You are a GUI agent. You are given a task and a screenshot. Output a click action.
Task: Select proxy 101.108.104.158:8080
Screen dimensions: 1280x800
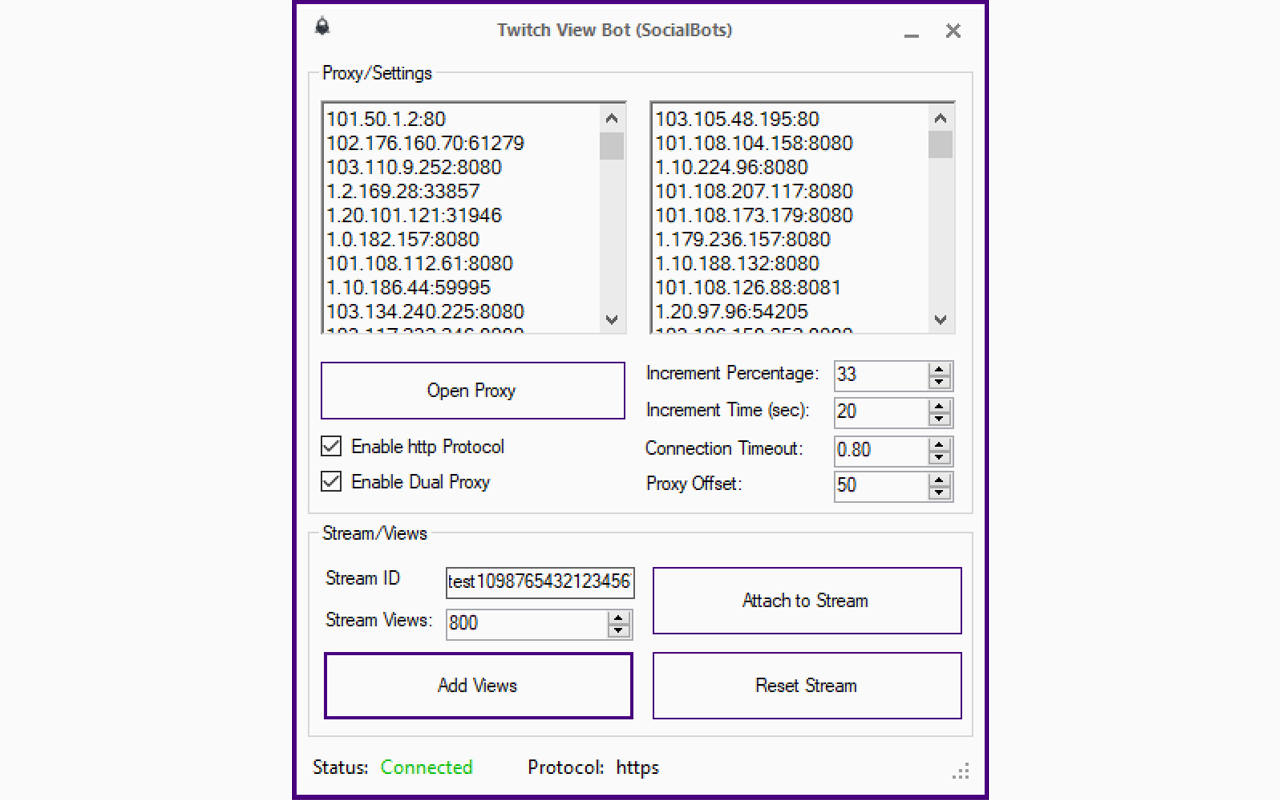coord(754,143)
